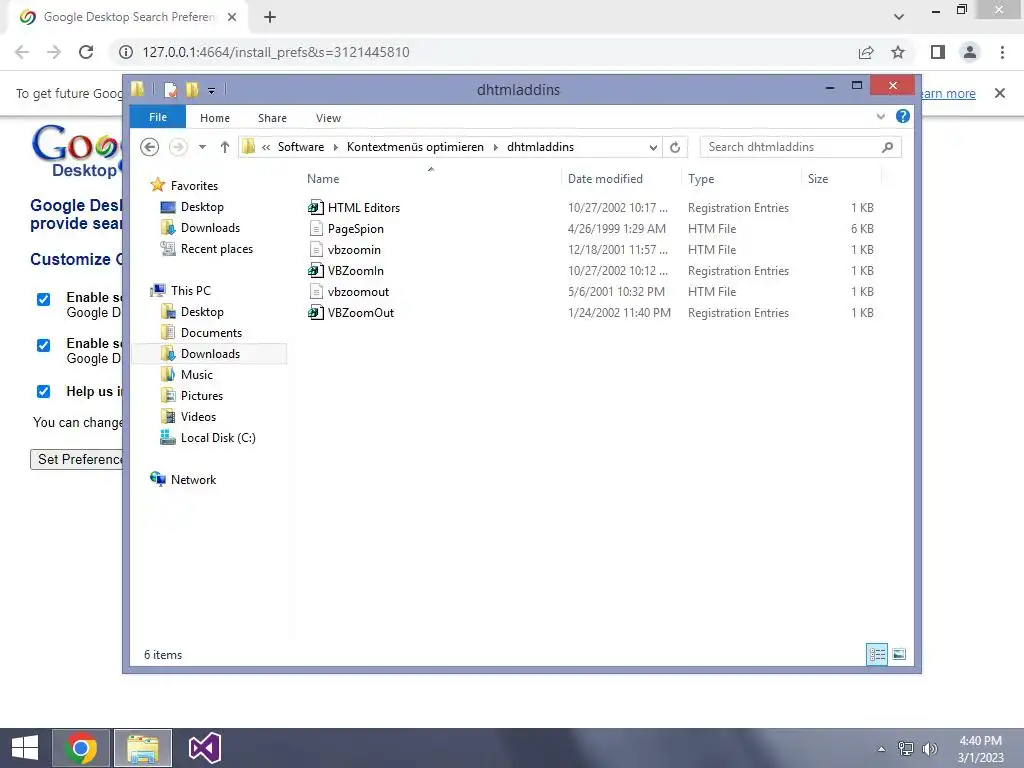Follow the Learn more link
1024x768 pixels.
[948, 93]
